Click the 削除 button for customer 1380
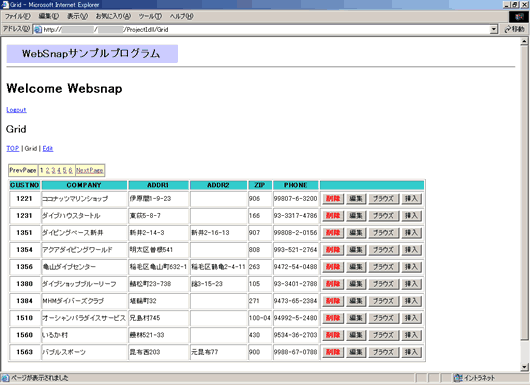The width and height of the screenshot is (530, 385). coord(333,284)
